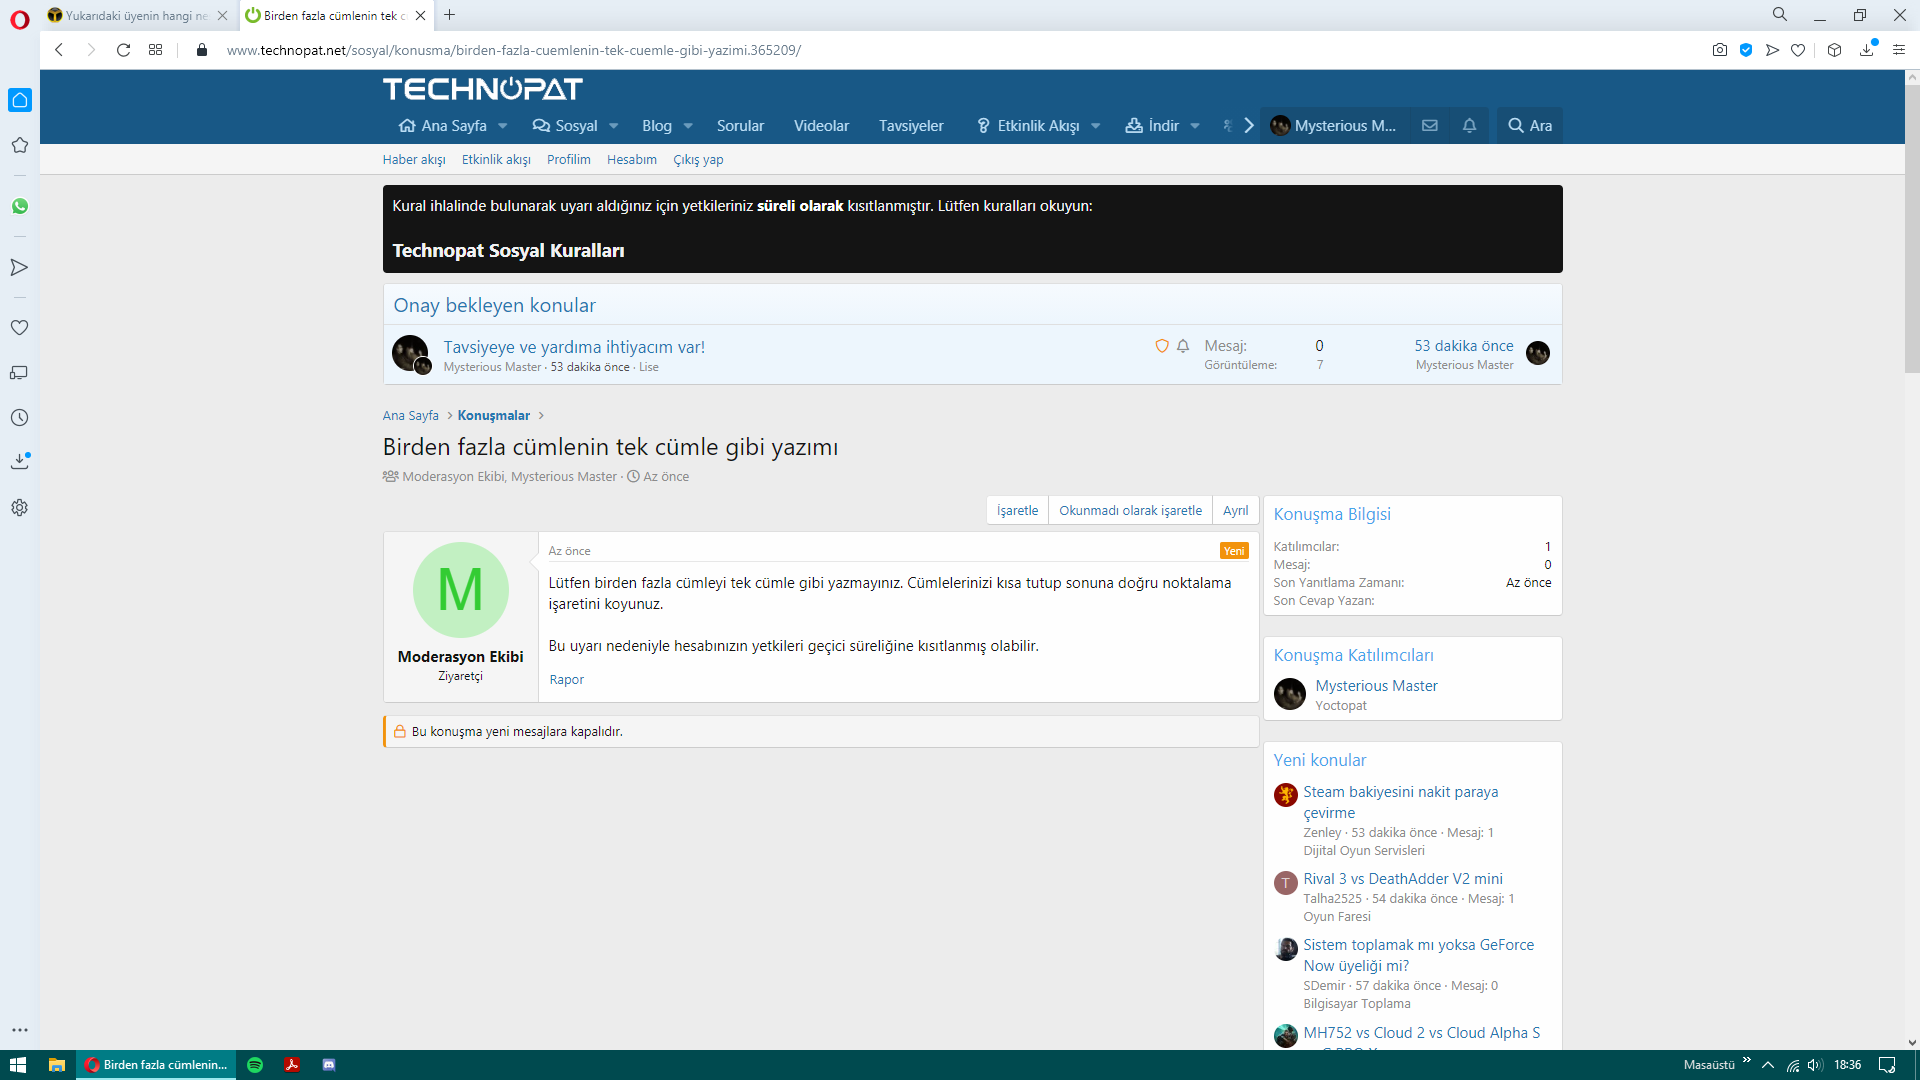Click the Ayrıl button

tap(1235, 510)
